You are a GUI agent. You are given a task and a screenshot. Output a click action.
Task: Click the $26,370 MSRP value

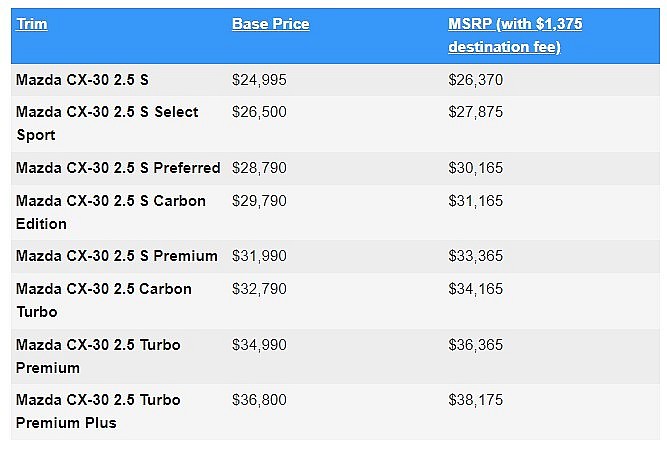point(476,78)
